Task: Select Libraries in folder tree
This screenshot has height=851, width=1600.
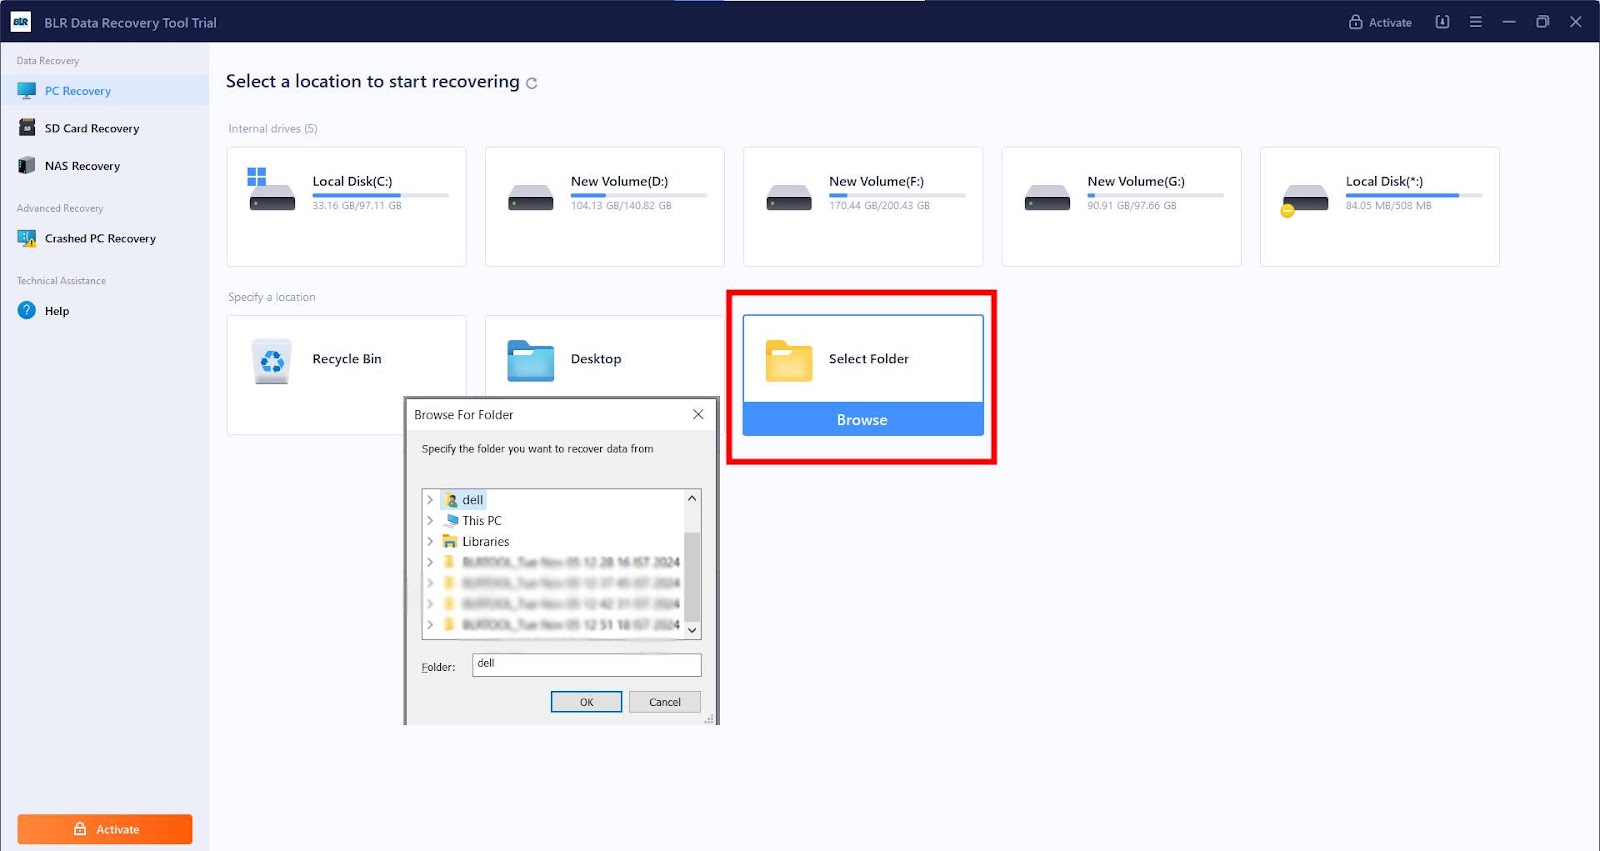Action: 485,542
